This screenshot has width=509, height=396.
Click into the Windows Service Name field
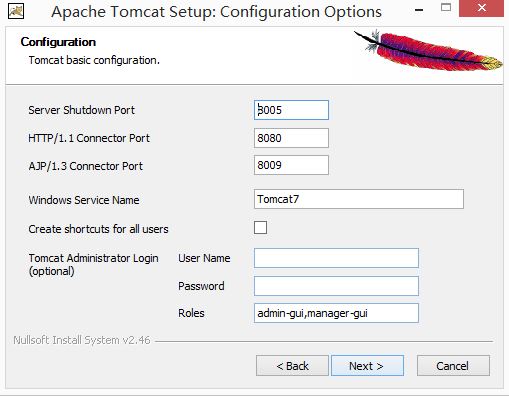359,199
